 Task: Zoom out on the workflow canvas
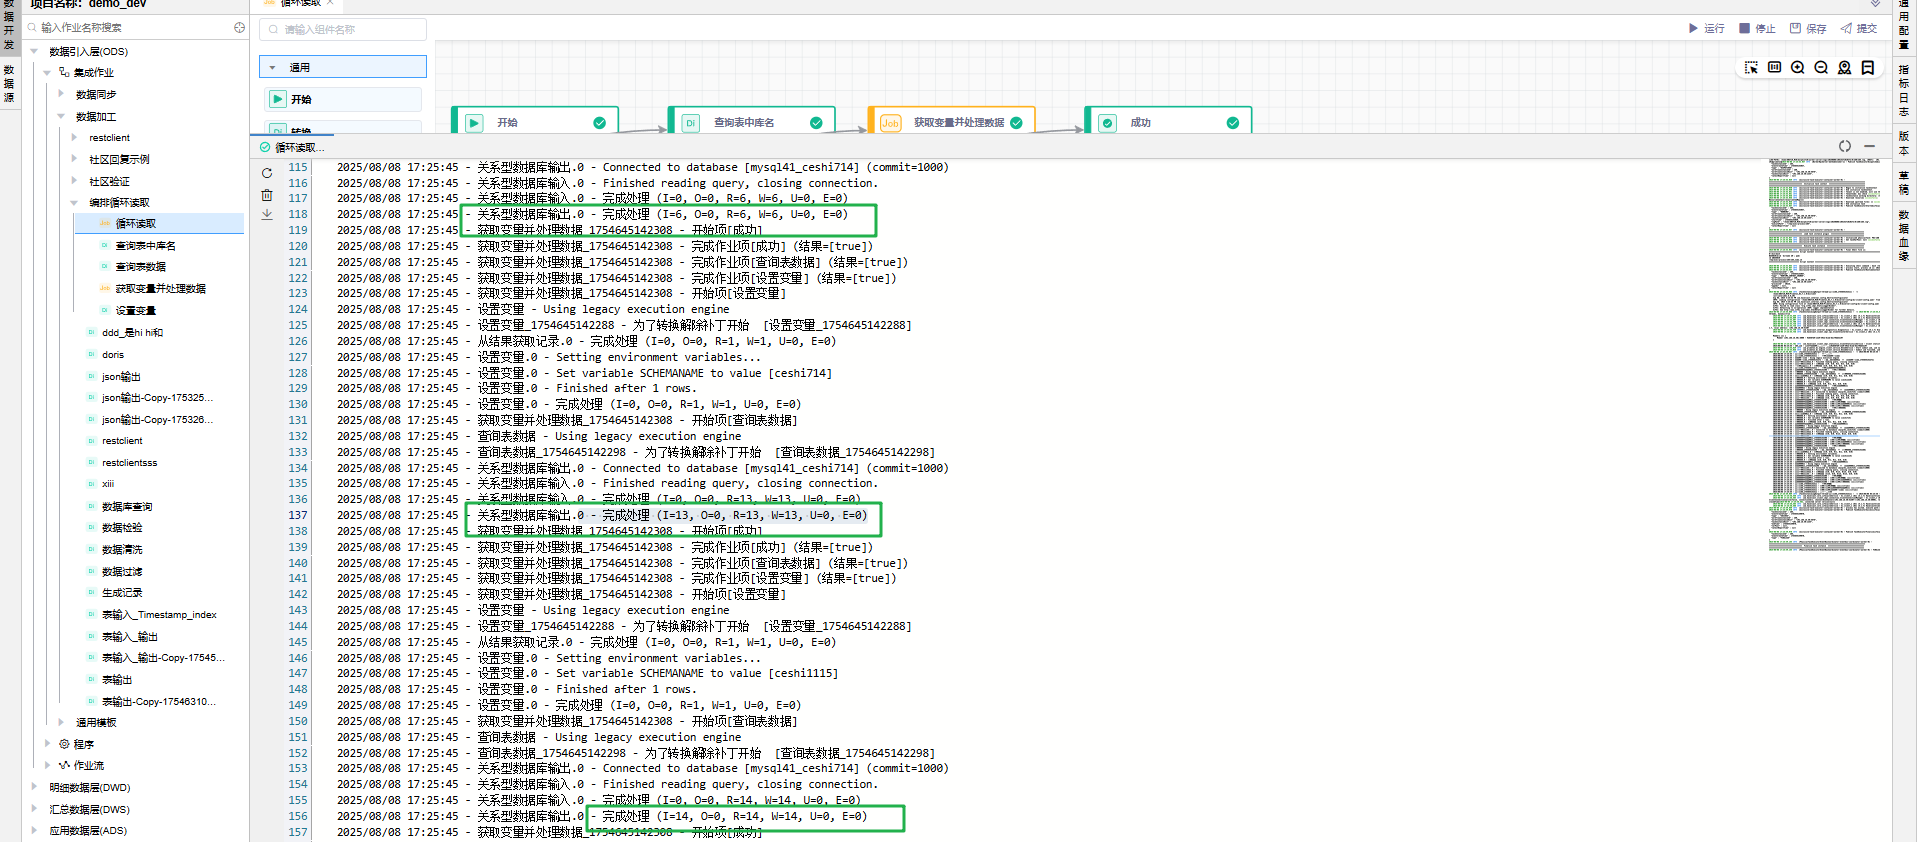click(x=1821, y=68)
